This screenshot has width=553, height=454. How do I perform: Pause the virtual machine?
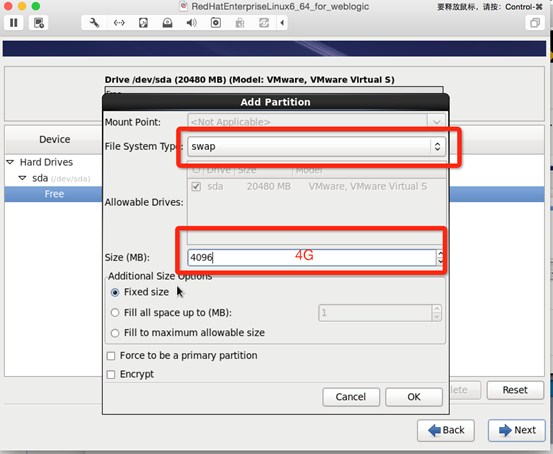click(13, 23)
